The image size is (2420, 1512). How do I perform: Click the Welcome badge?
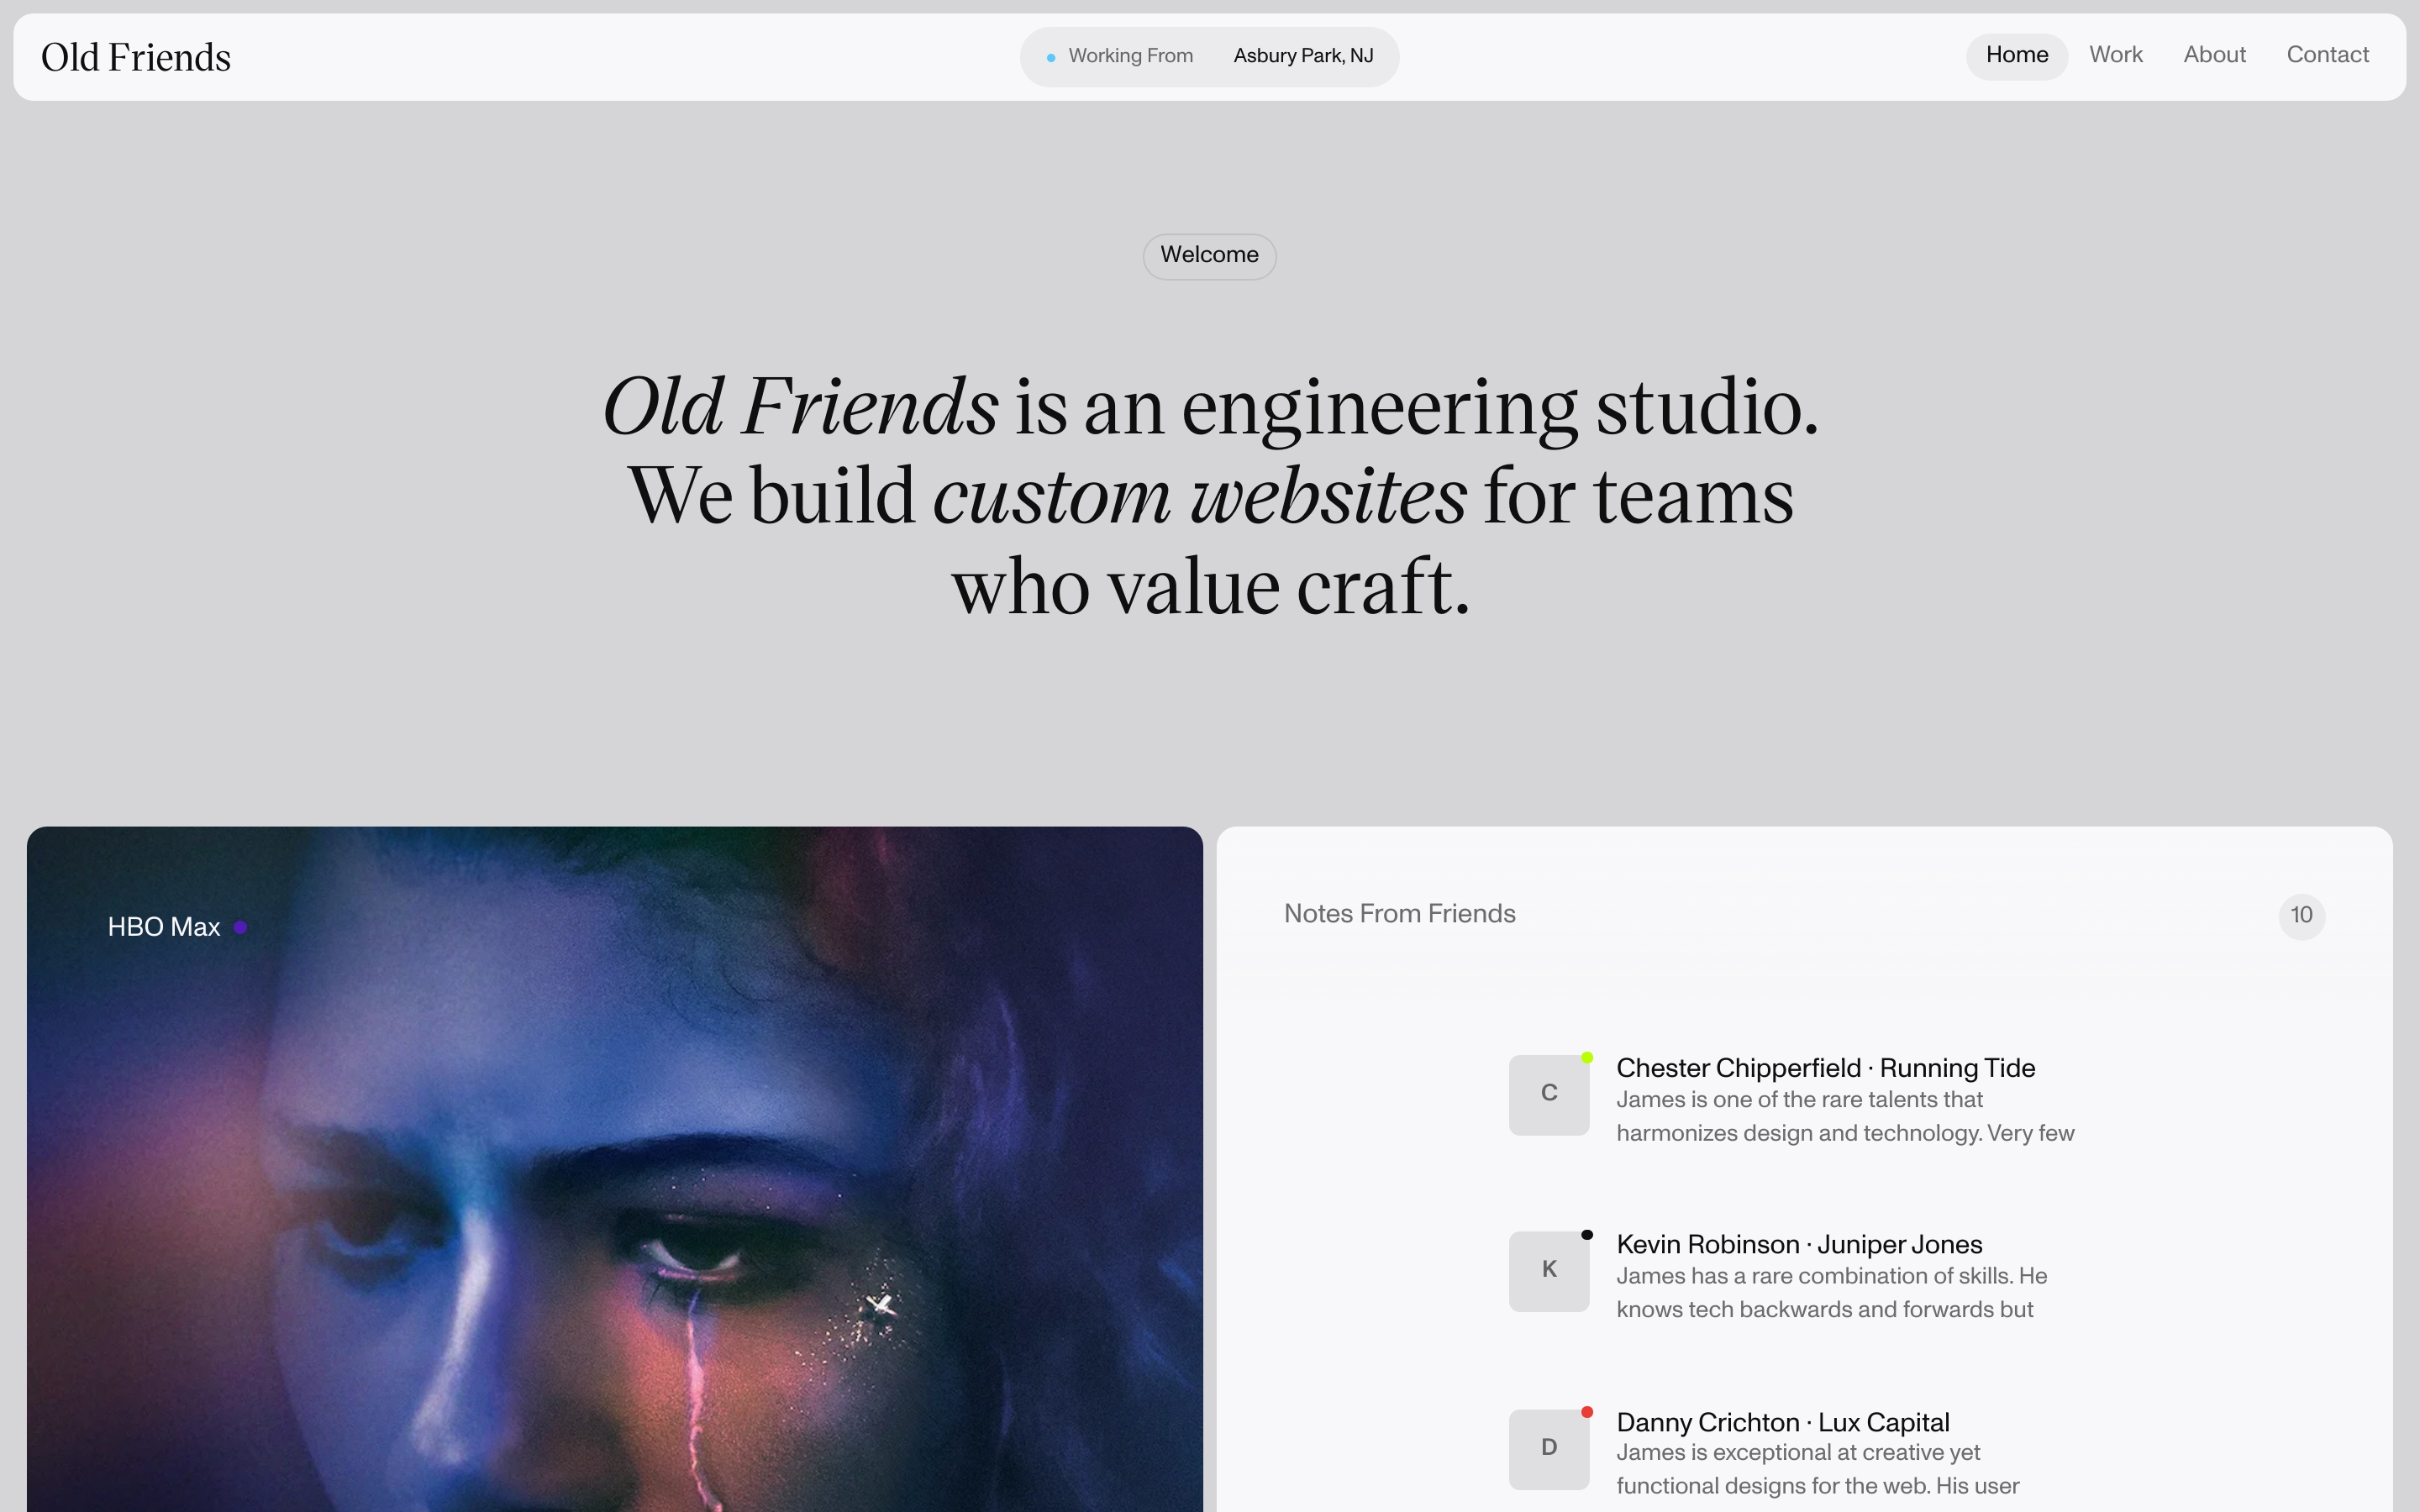(1209, 255)
